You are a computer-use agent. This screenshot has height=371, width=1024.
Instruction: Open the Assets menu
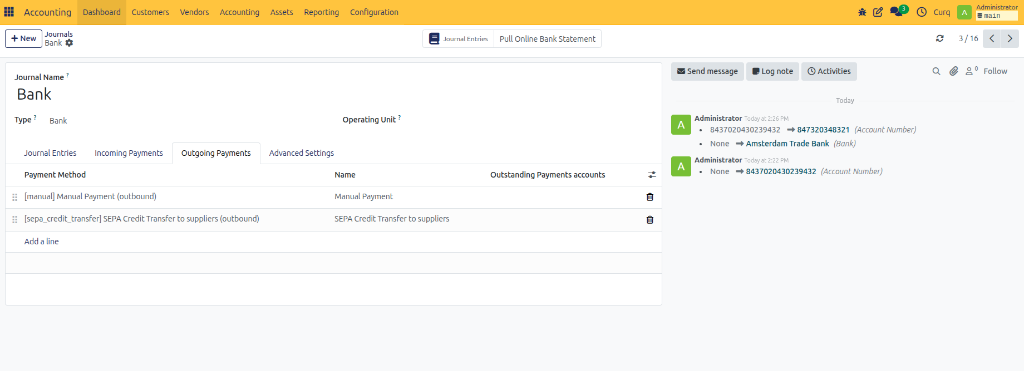(281, 12)
